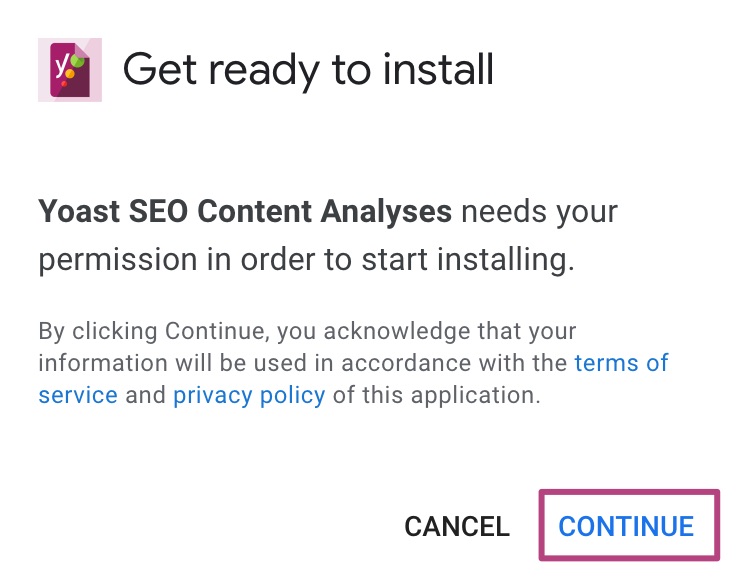
Task: View the application's privacy policy
Action: (249, 395)
